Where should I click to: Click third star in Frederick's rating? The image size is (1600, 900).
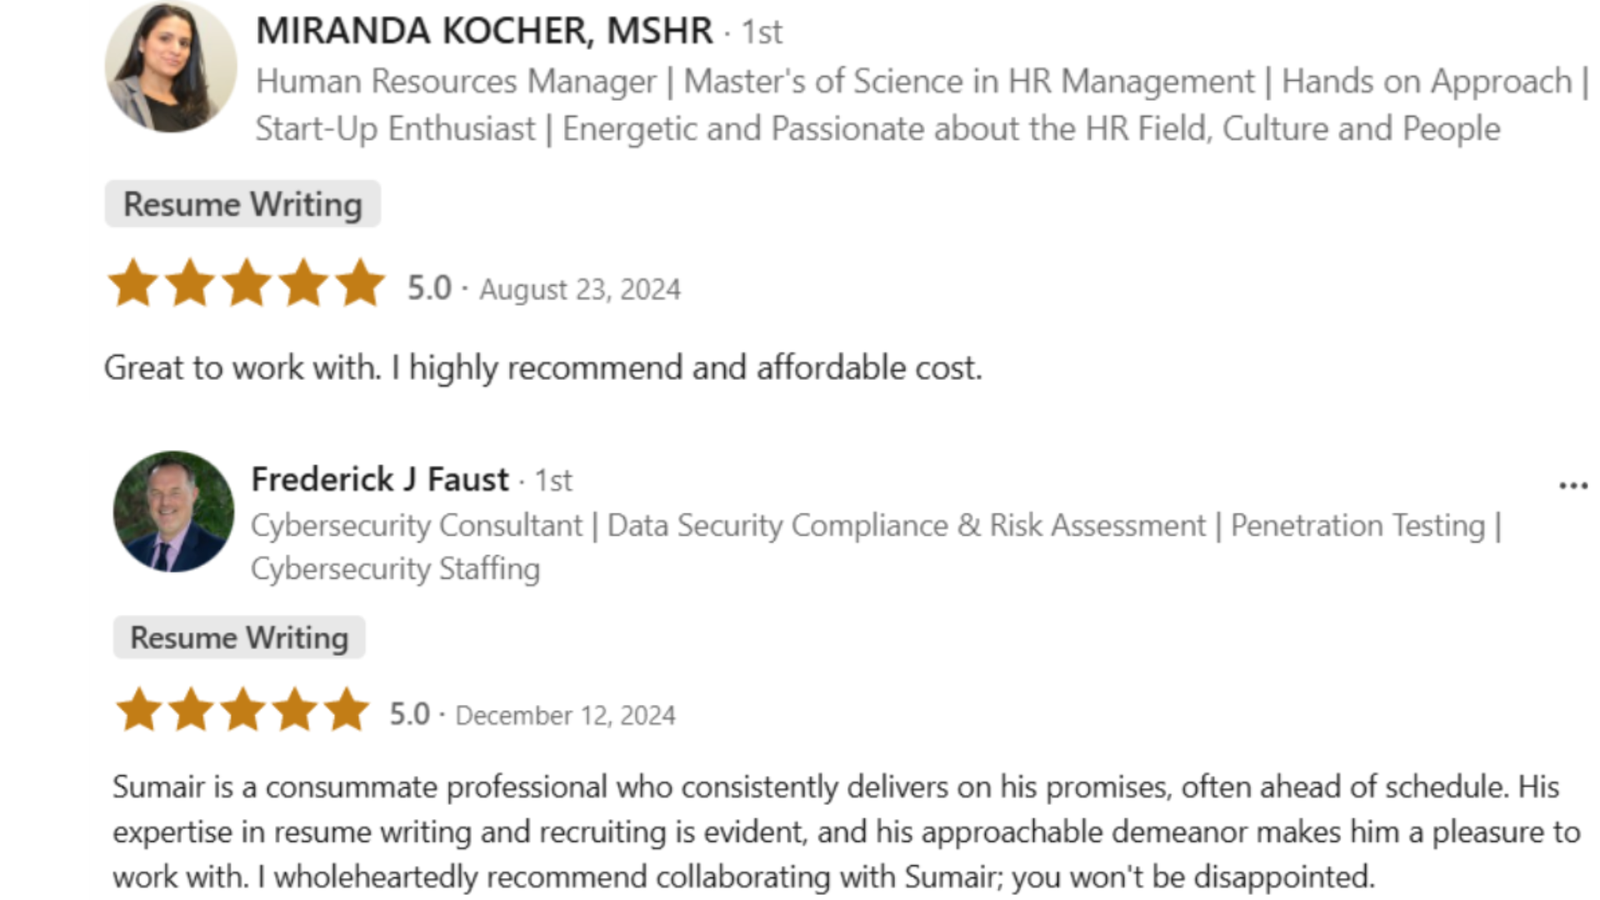242,710
